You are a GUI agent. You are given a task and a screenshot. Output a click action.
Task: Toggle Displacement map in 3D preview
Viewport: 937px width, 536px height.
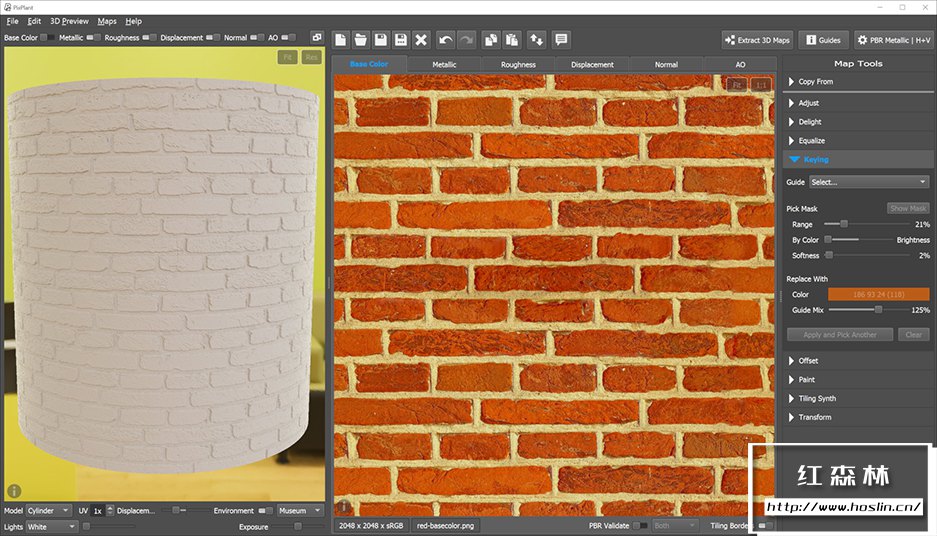[x=213, y=38]
